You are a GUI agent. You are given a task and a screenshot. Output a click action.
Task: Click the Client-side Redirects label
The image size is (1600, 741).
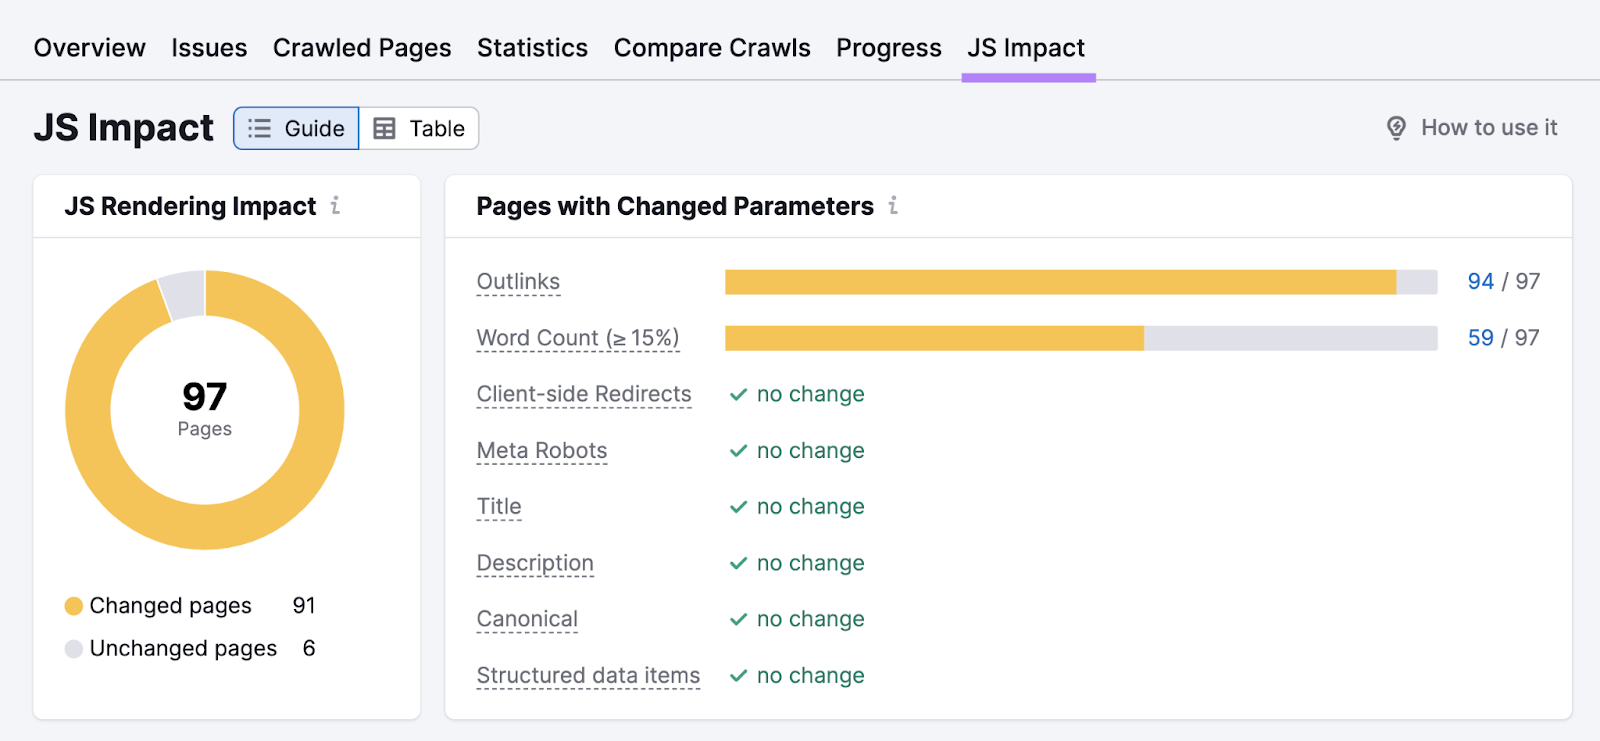[584, 394]
